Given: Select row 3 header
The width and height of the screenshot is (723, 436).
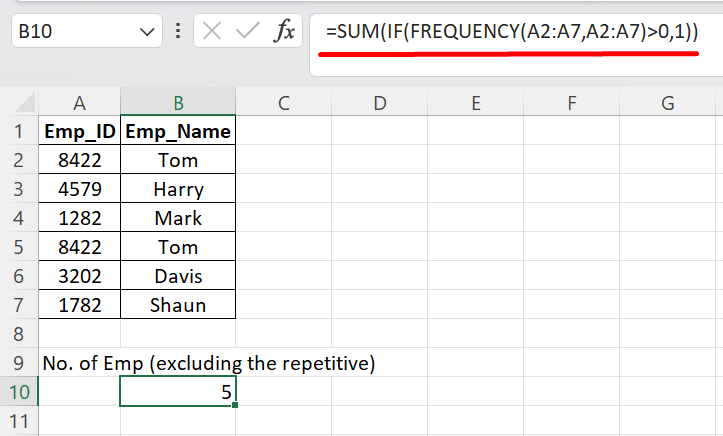Looking at the screenshot, I should pos(18,189).
